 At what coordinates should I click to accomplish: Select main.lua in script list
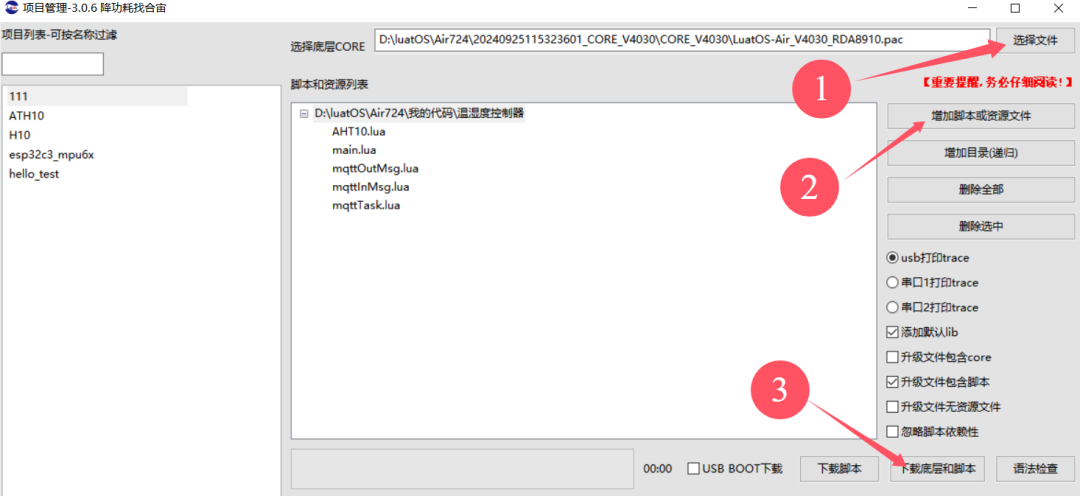(354, 150)
